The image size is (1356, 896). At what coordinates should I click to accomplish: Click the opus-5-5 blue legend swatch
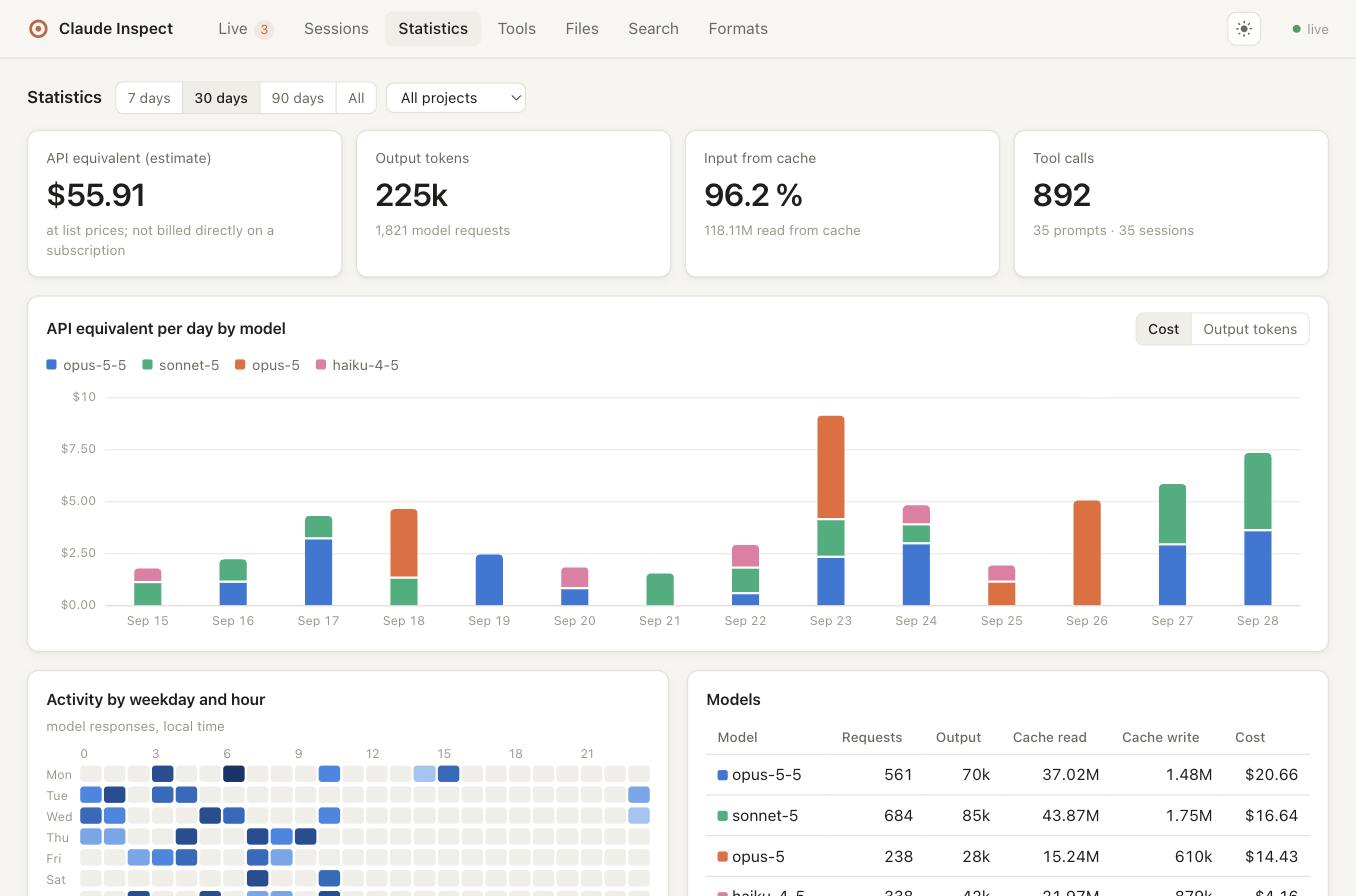51,365
